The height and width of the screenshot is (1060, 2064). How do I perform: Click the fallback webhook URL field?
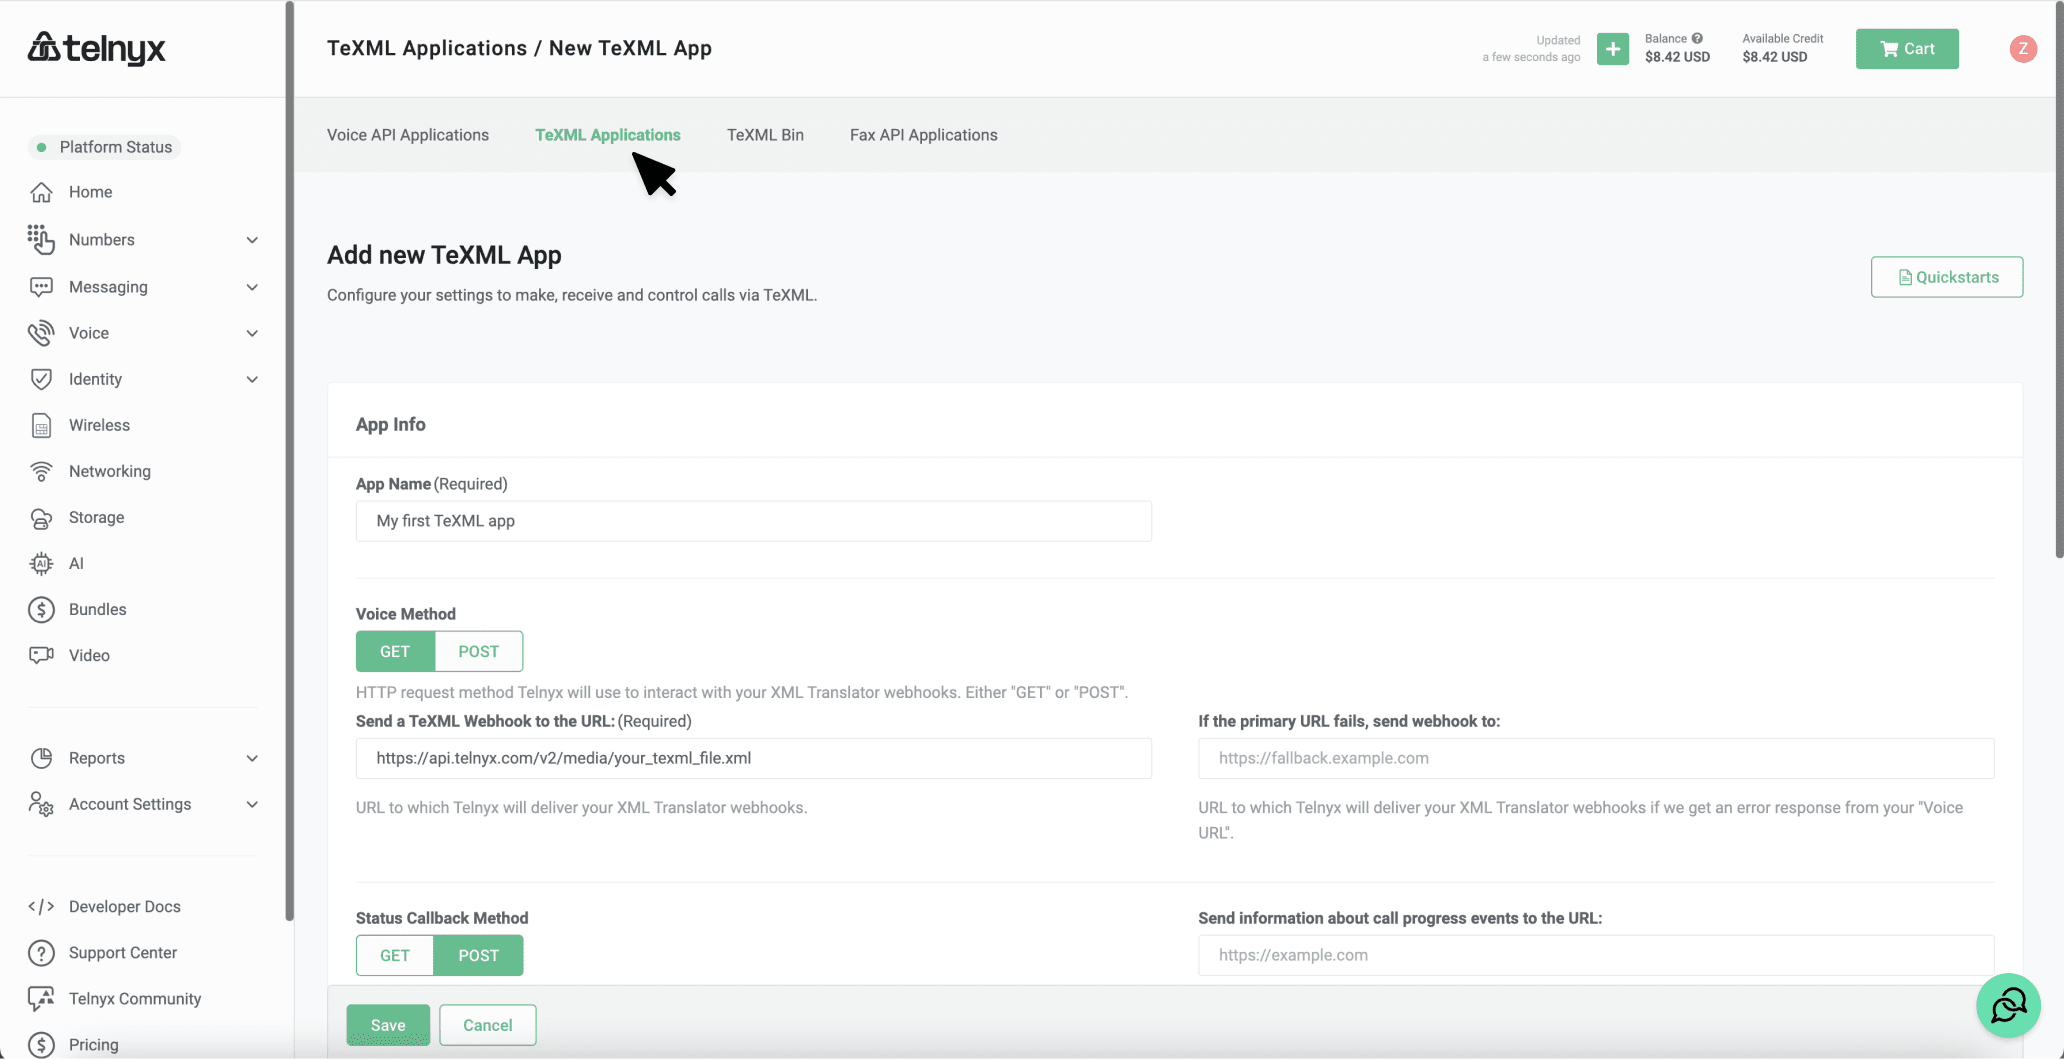tap(1596, 758)
